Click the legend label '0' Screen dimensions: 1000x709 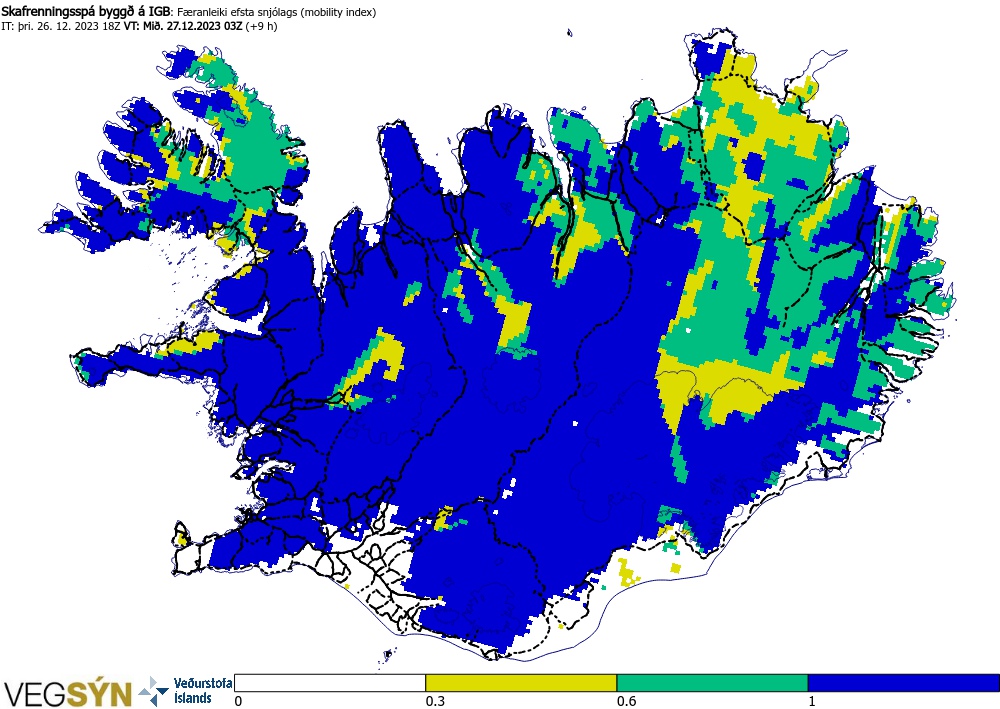pos(239,701)
